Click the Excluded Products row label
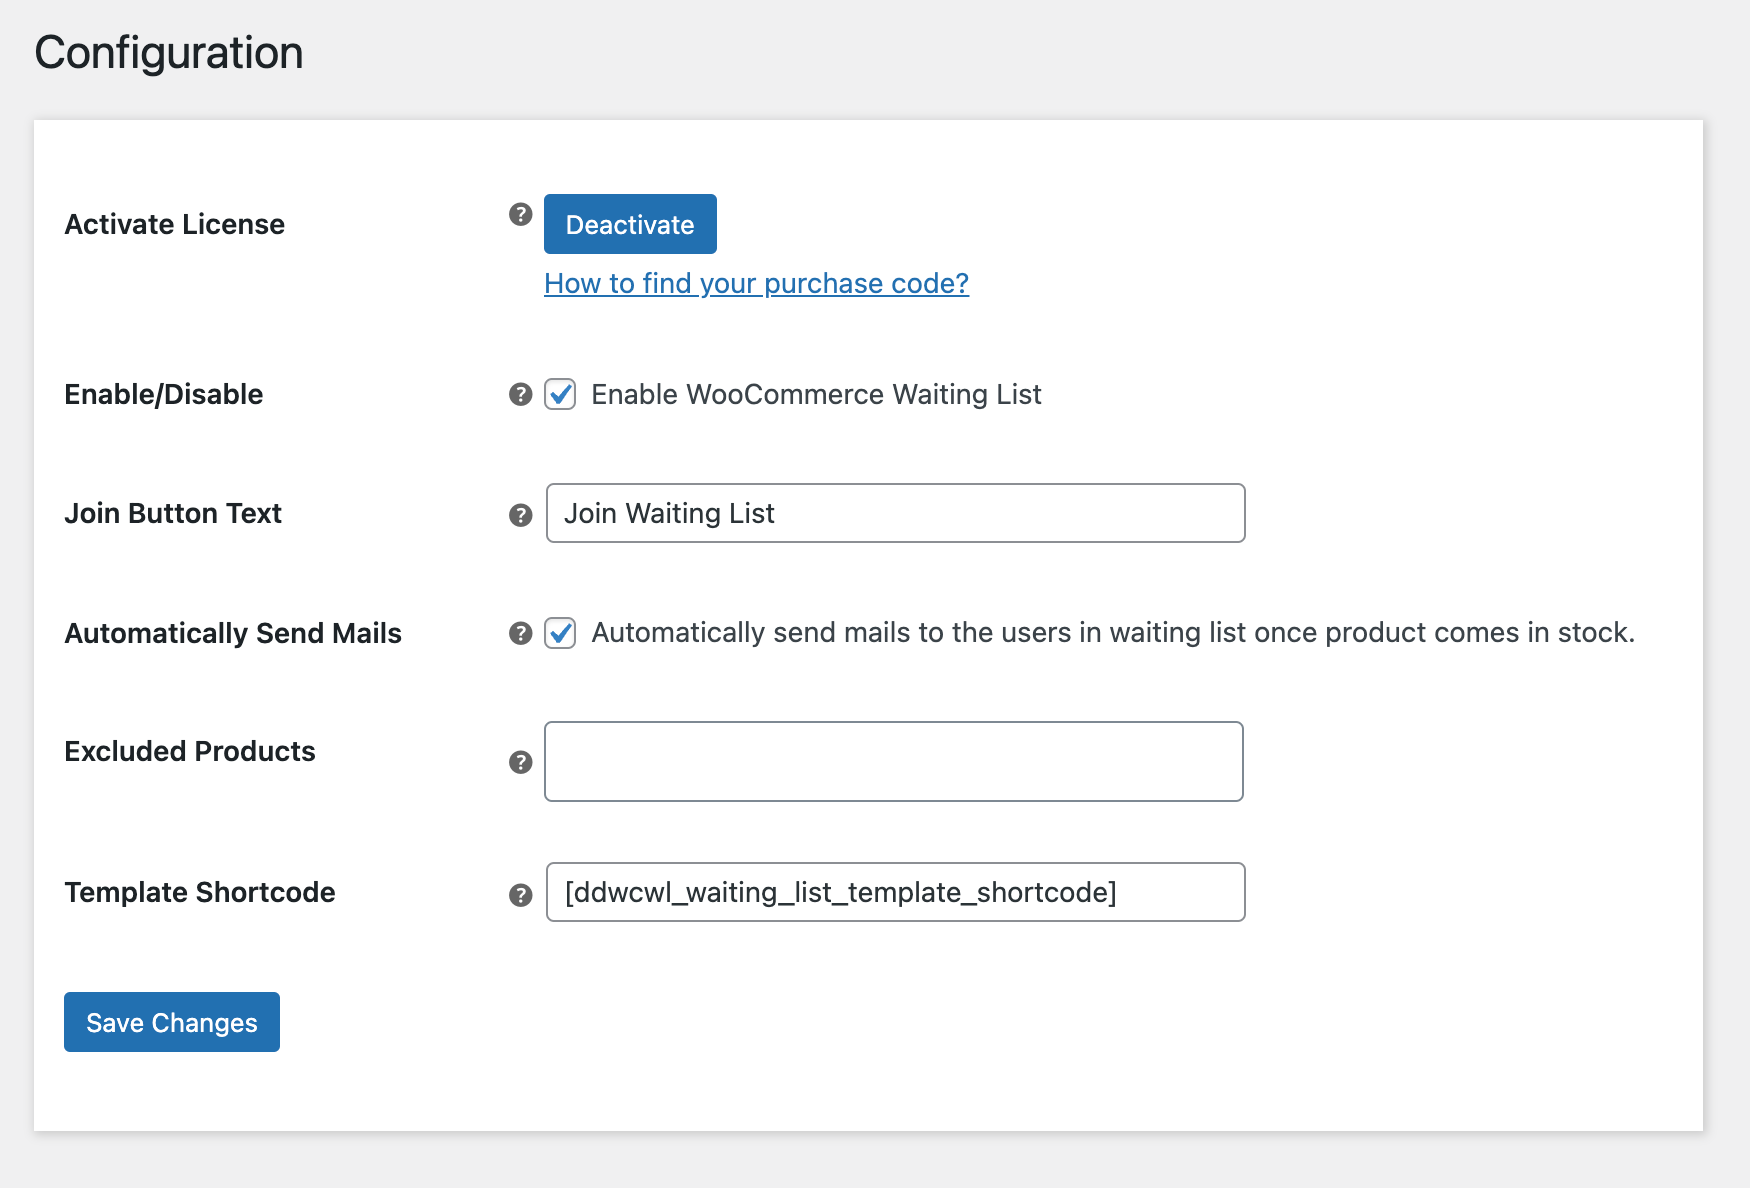 point(190,751)
